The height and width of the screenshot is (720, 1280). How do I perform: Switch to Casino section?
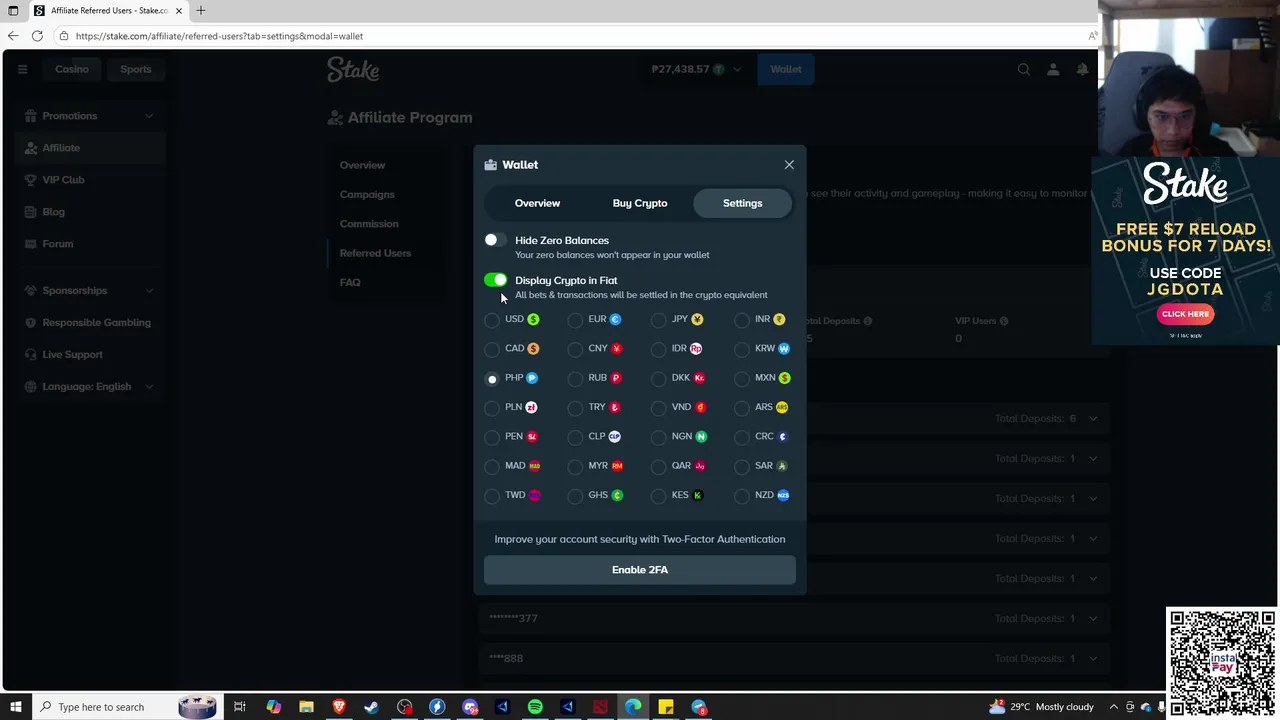click(x=72, y=69)
